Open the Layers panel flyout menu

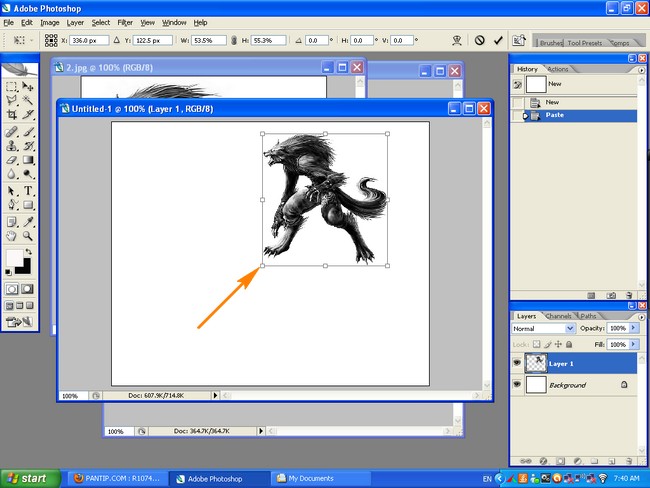coord(642,317)
